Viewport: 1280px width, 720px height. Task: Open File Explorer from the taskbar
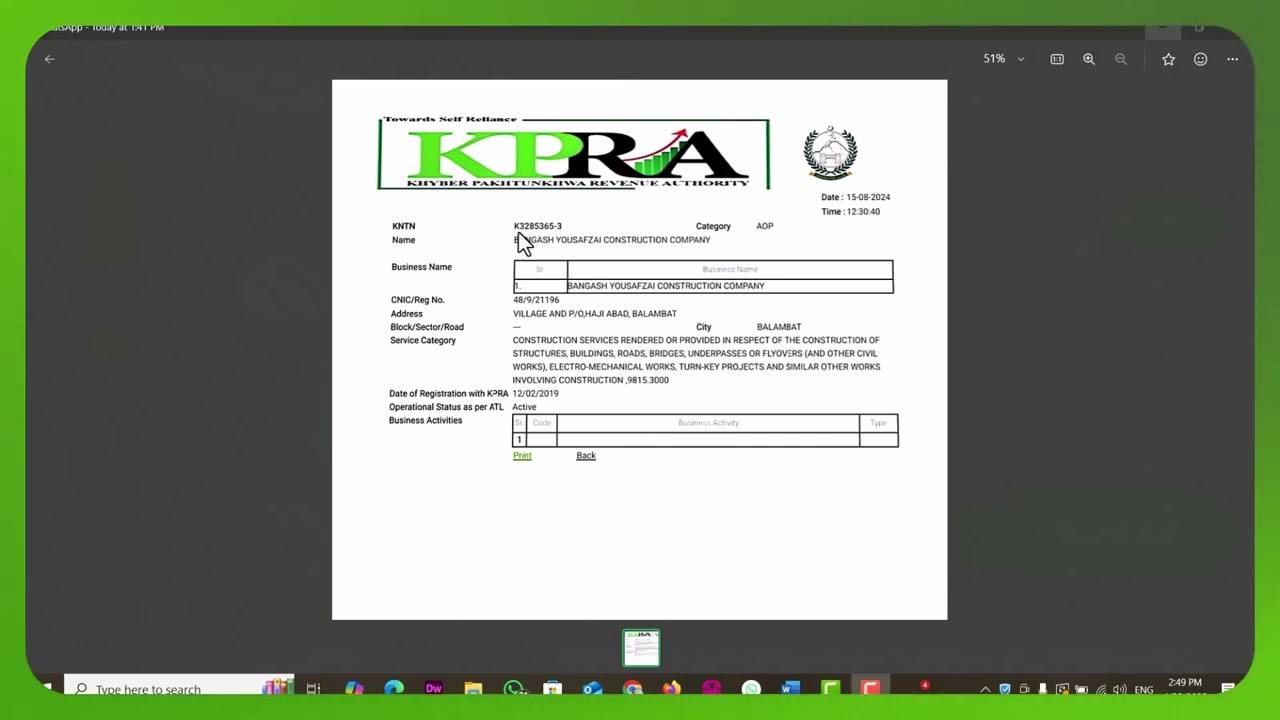(x=473, y=689)
